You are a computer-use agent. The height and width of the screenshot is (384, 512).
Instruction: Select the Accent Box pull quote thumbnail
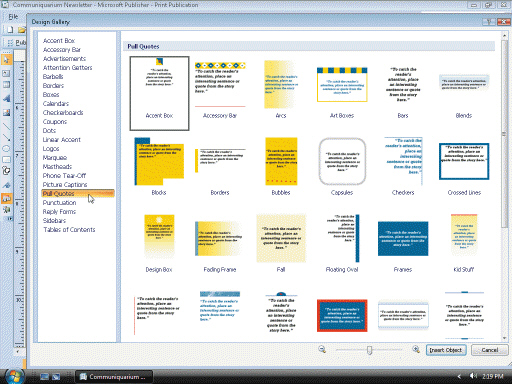159,93
